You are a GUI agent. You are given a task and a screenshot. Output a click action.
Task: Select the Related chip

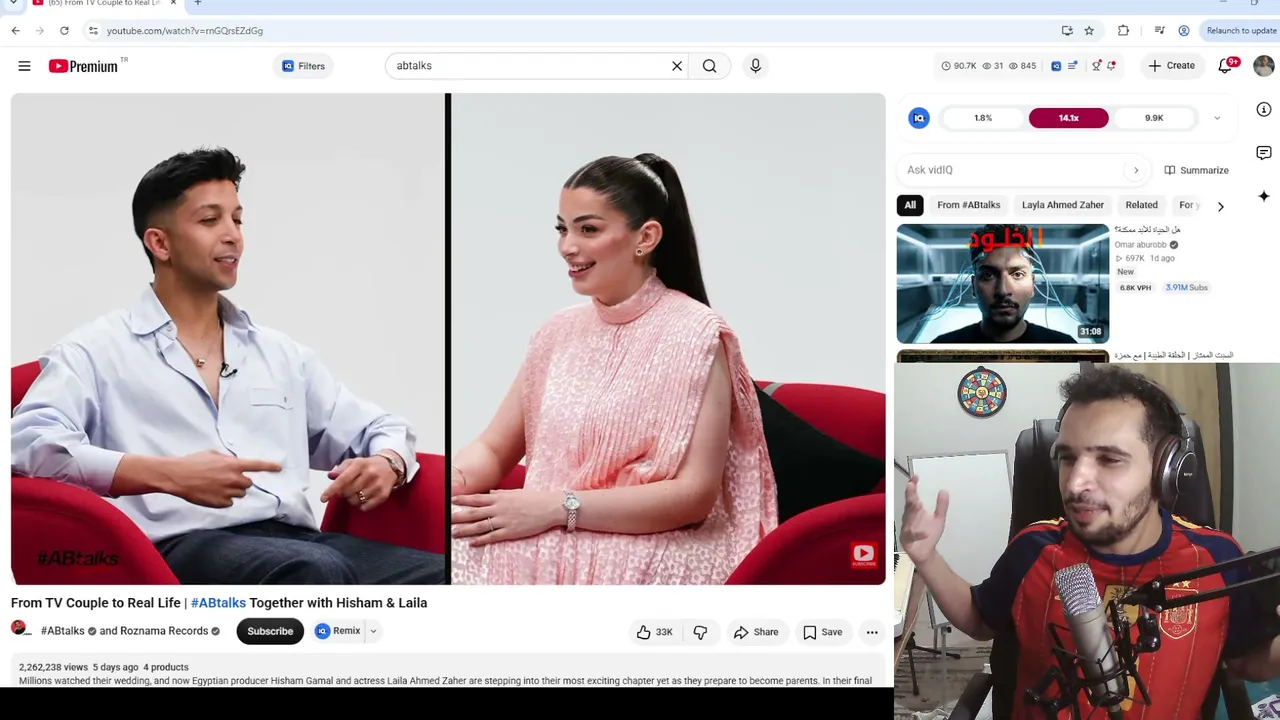1141,205
